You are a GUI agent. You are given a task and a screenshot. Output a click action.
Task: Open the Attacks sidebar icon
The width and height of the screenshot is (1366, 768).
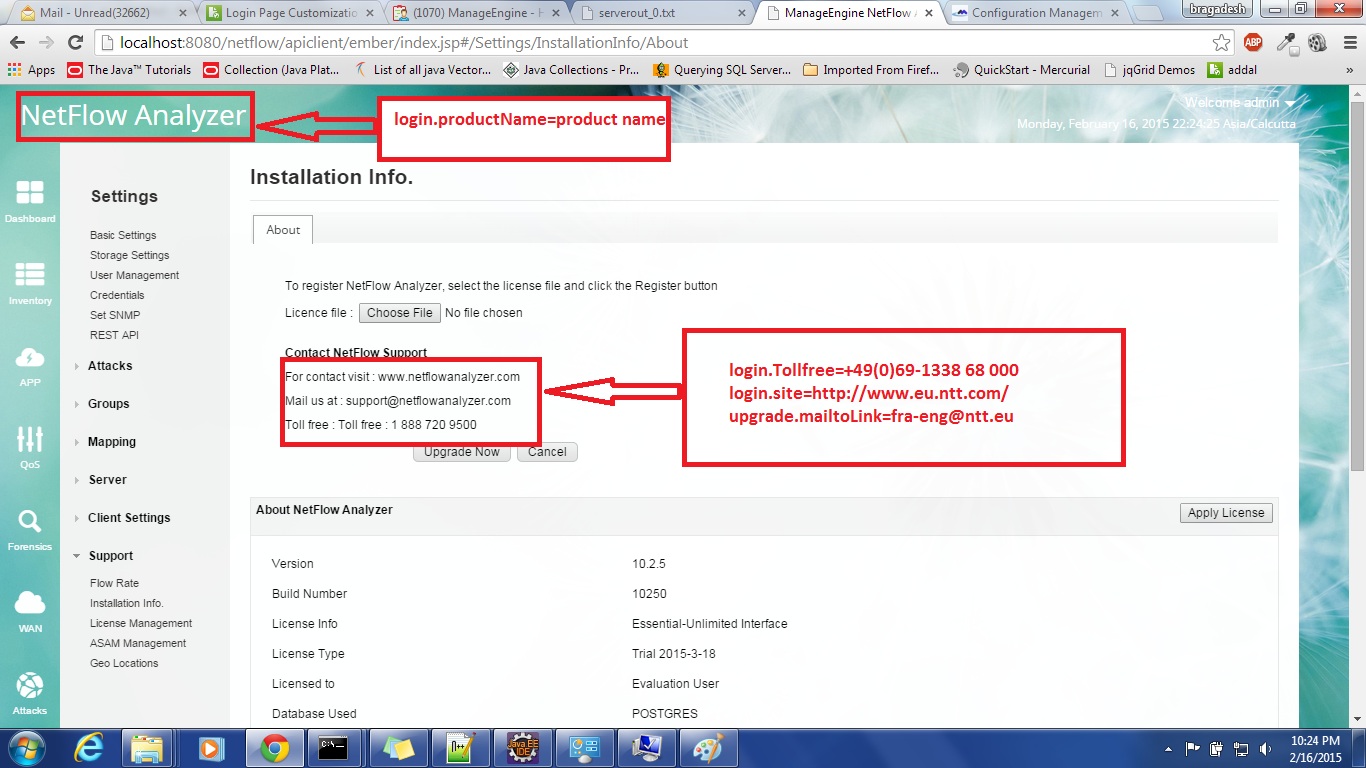tap(30, 687)
